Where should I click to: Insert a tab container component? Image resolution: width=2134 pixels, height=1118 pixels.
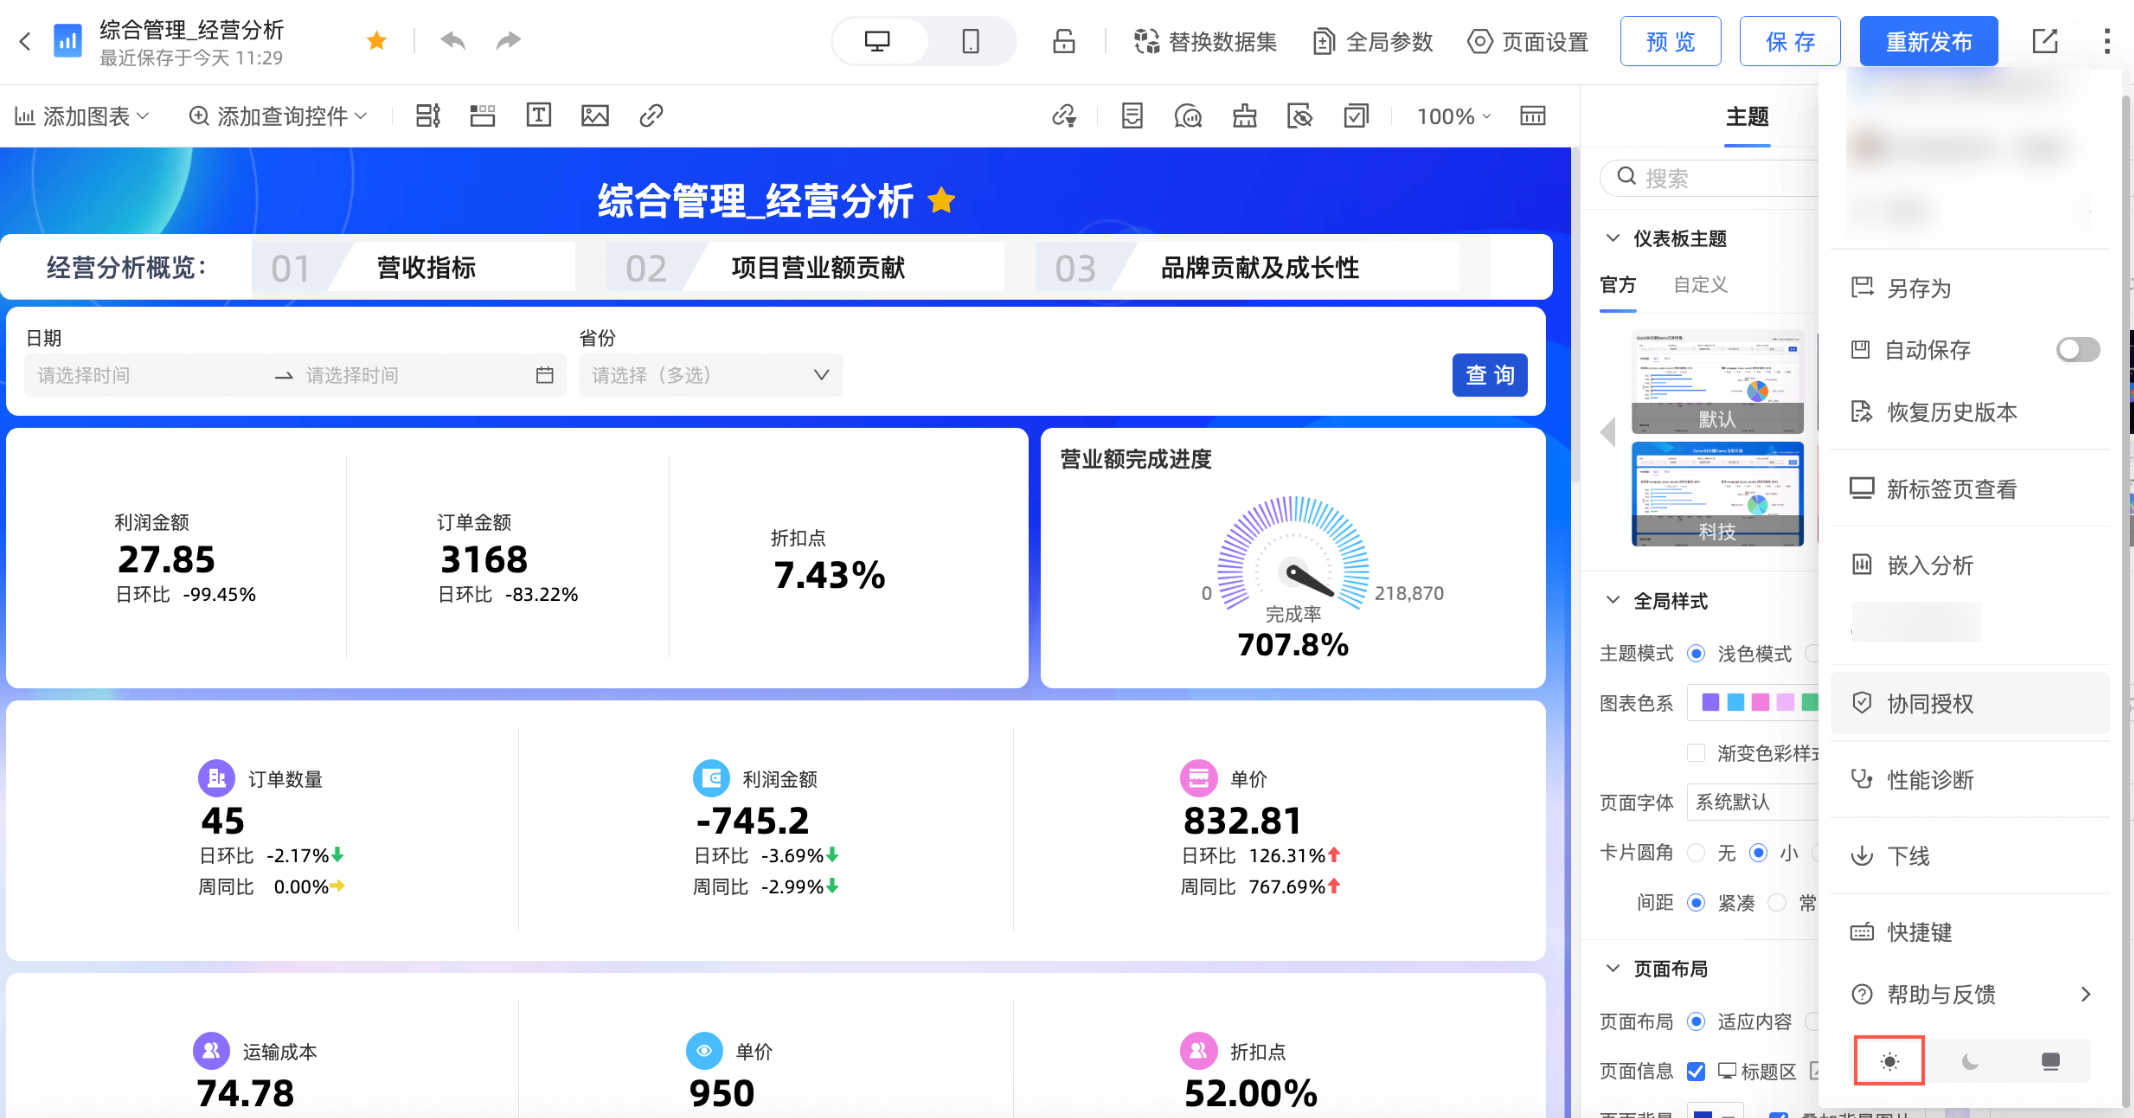tap(483, 116)
